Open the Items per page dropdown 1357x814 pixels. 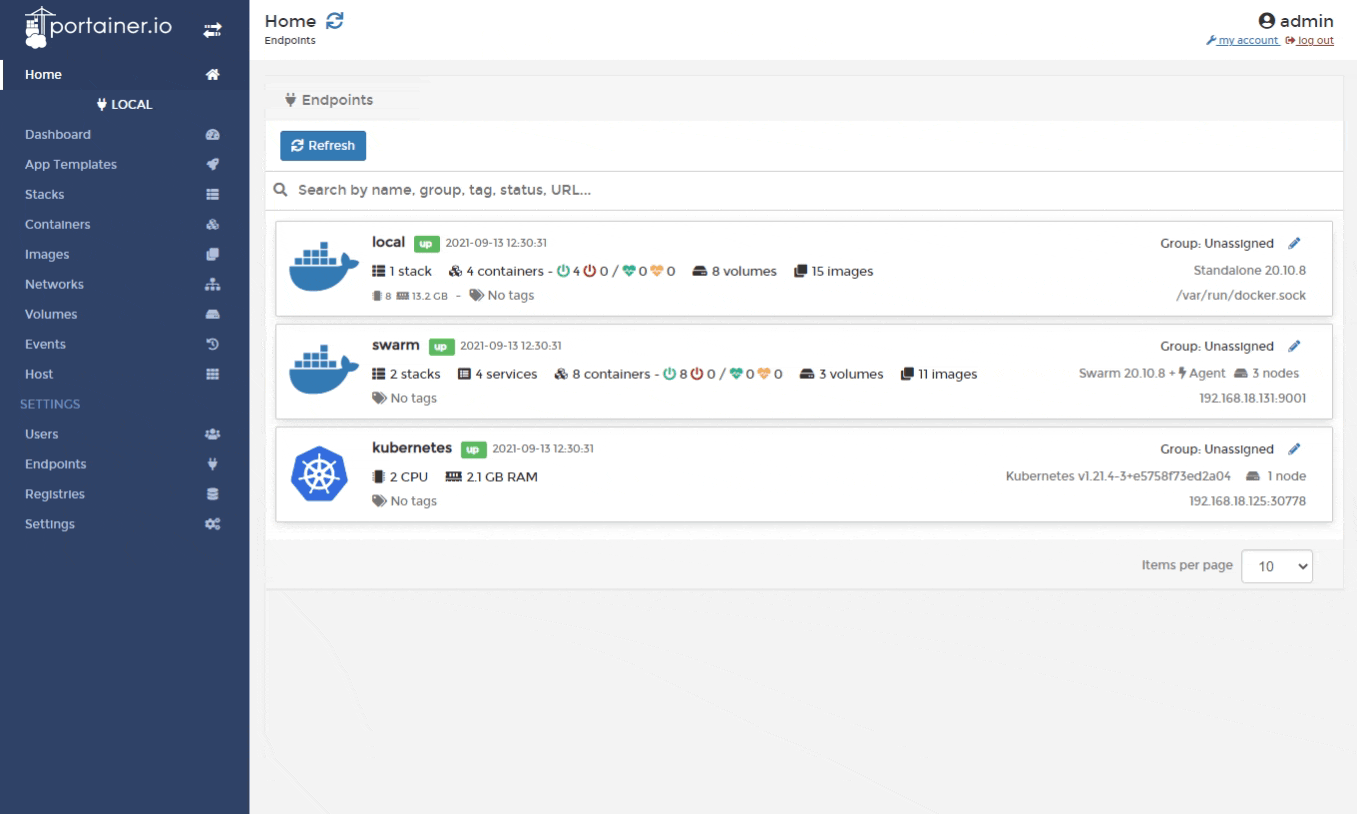1277,566
